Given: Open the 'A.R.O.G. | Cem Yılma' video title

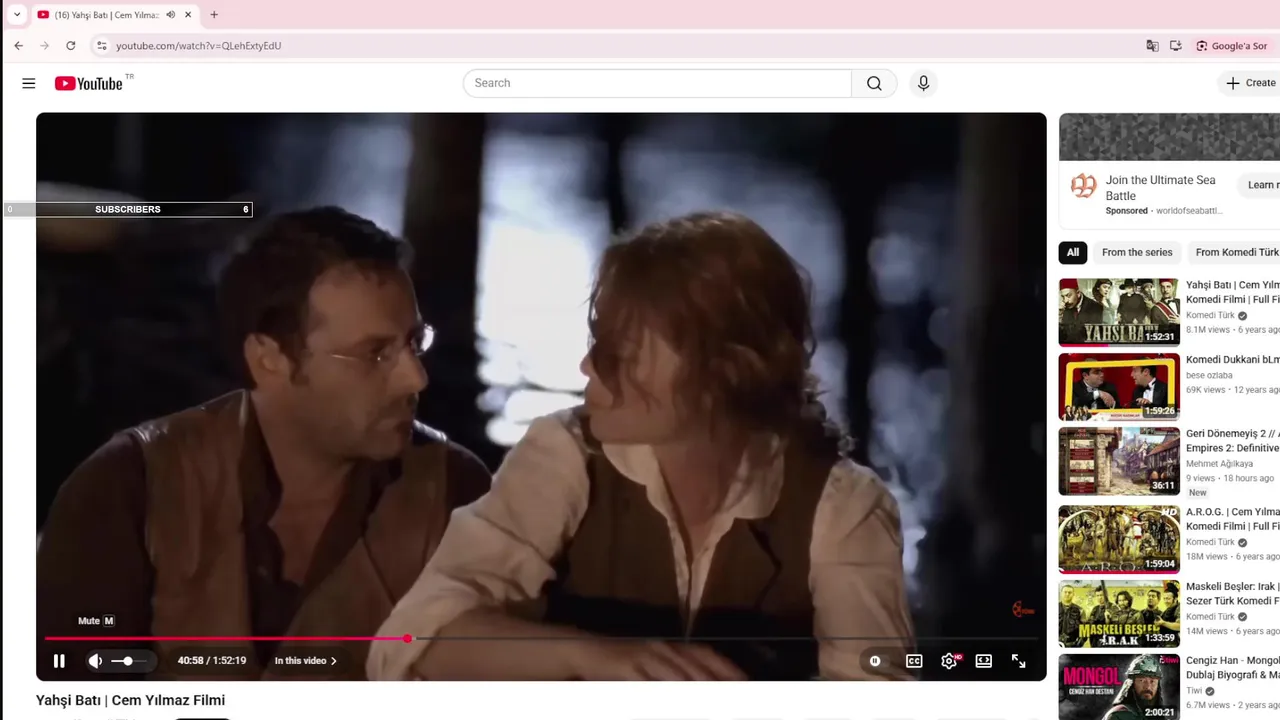Looking at the screenshot, I should click(1233, 519).
